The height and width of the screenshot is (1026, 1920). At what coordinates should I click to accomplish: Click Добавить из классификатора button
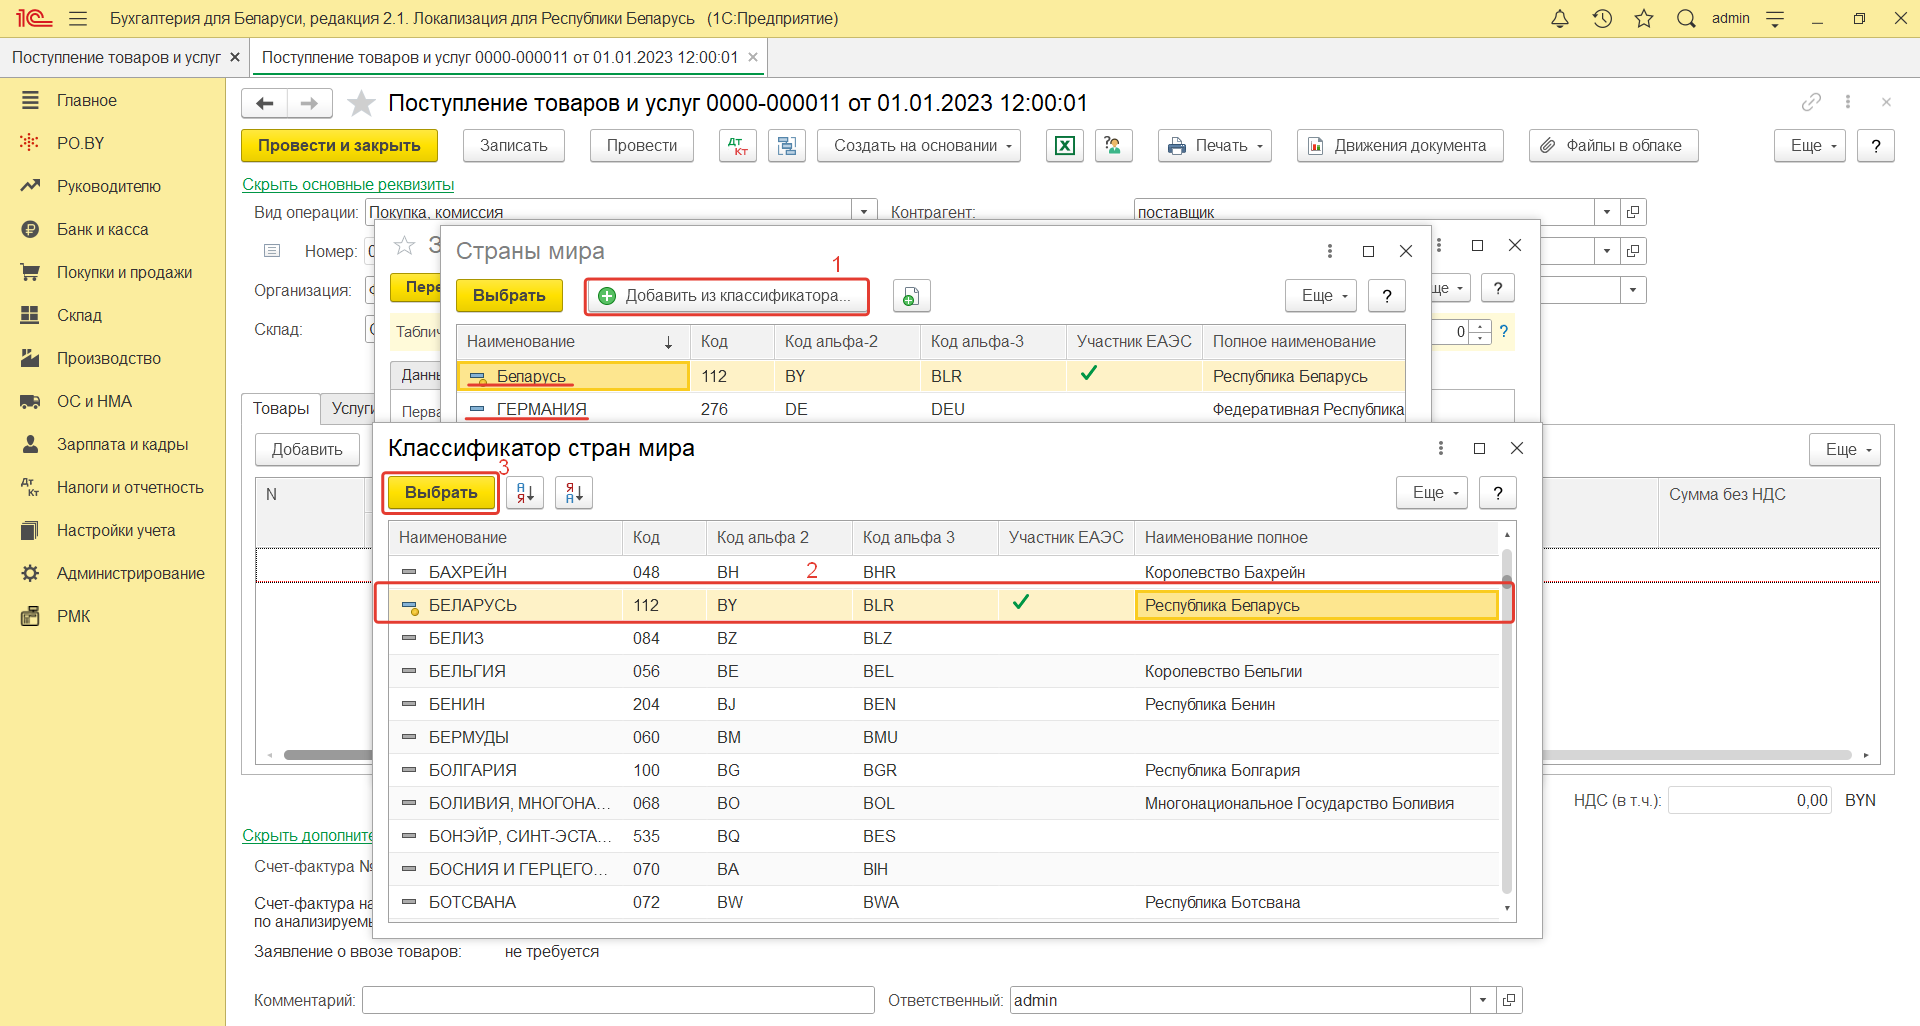[x=727, y=296]
